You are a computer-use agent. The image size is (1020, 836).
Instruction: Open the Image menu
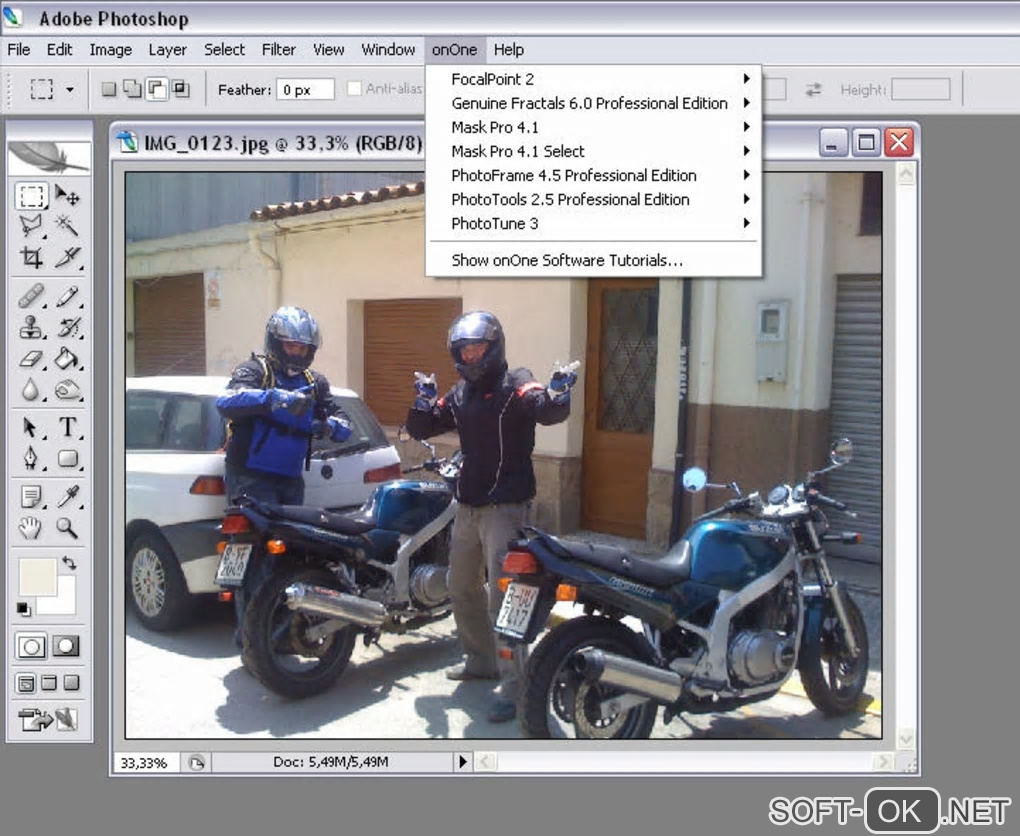(111, 49)
